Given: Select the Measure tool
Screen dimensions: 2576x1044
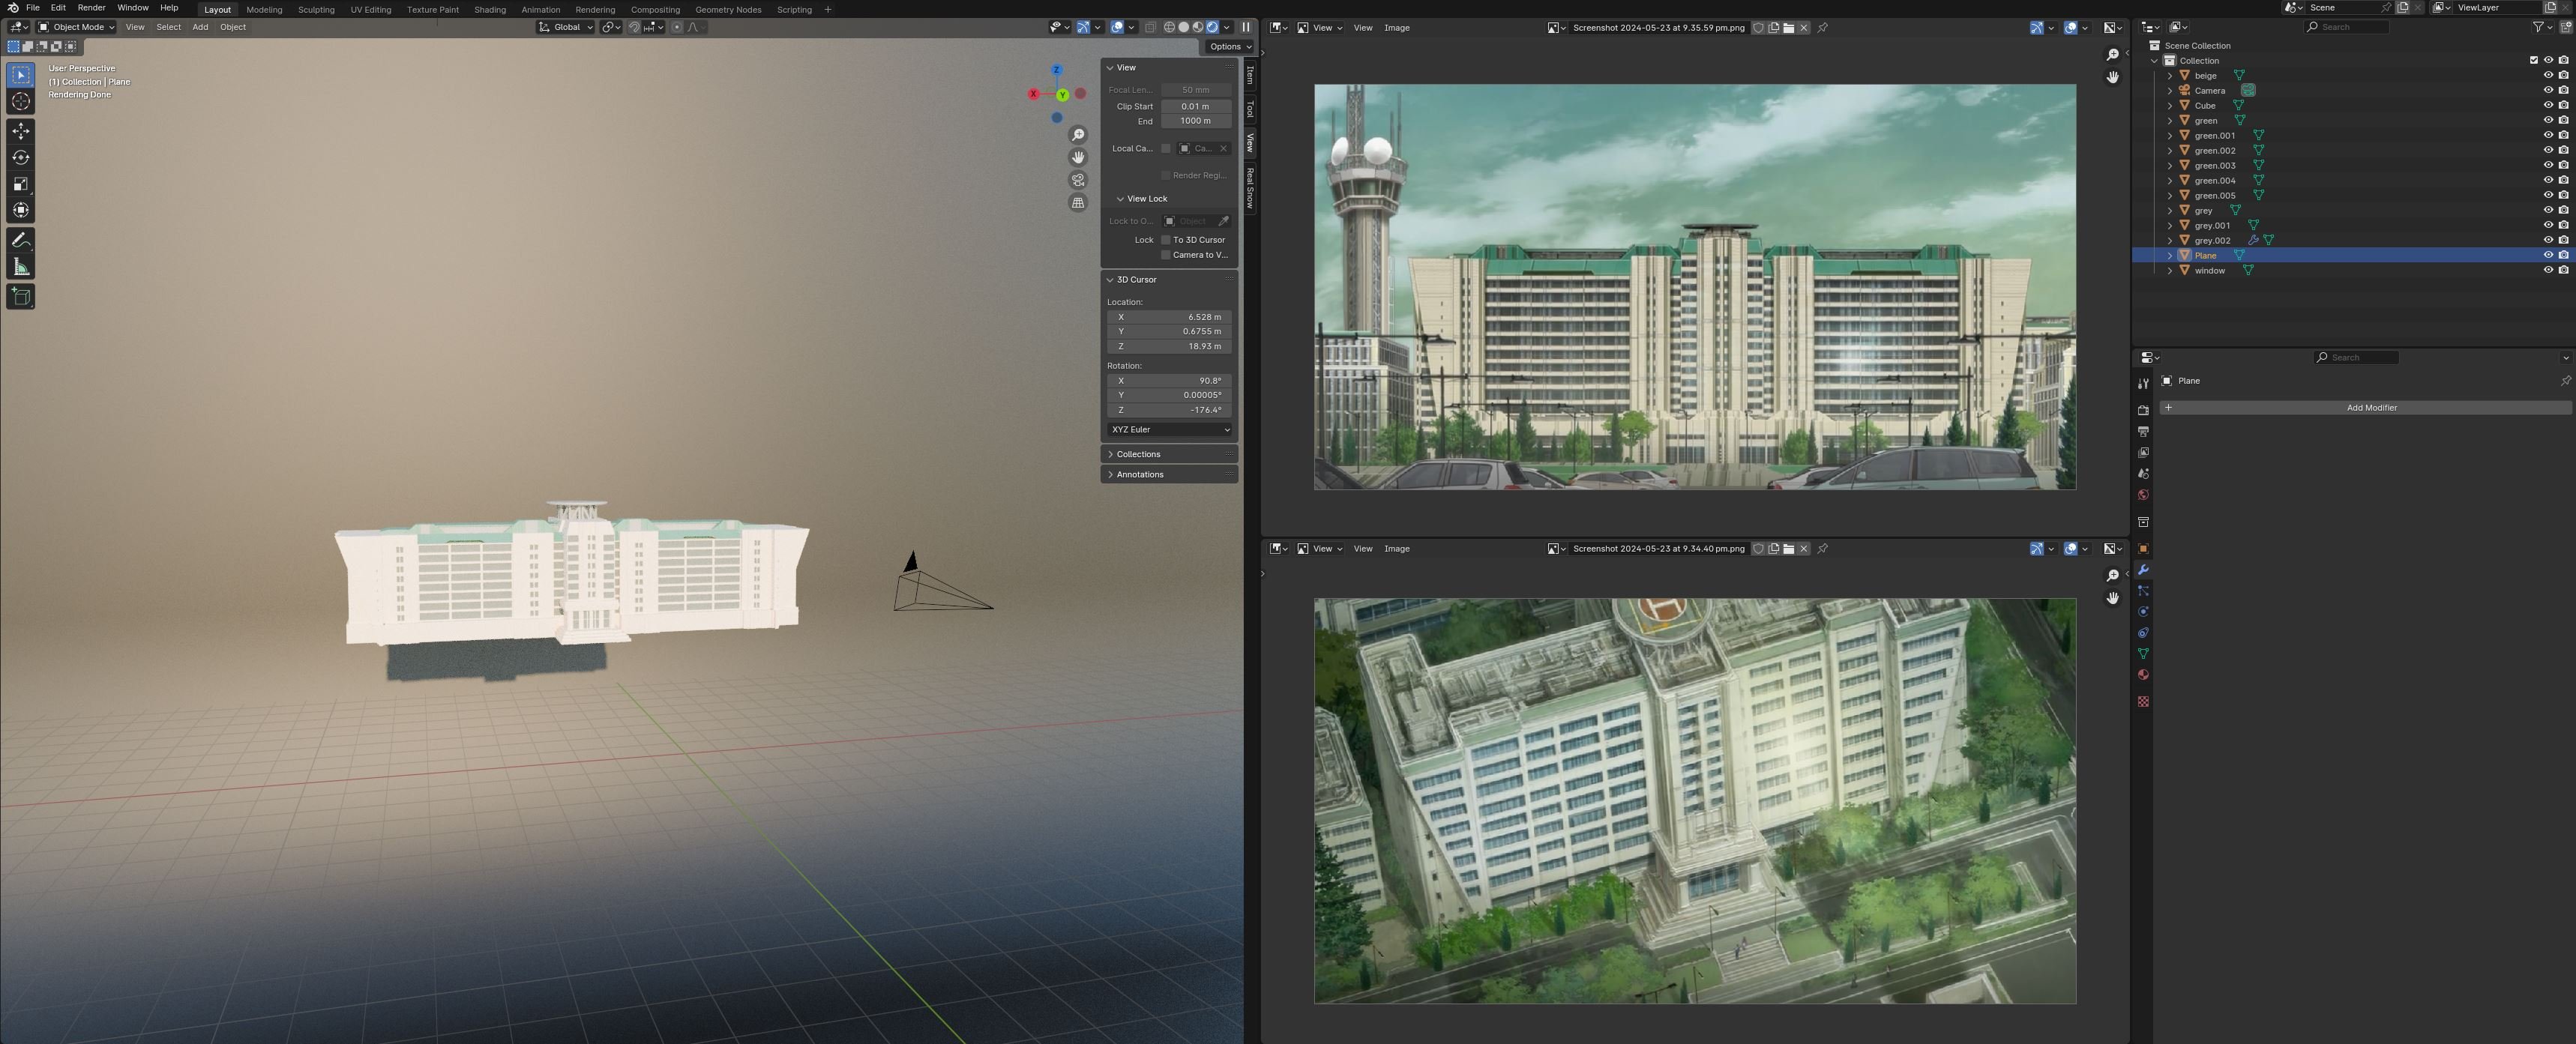Looking at the screenshot, I should (21, 266).
